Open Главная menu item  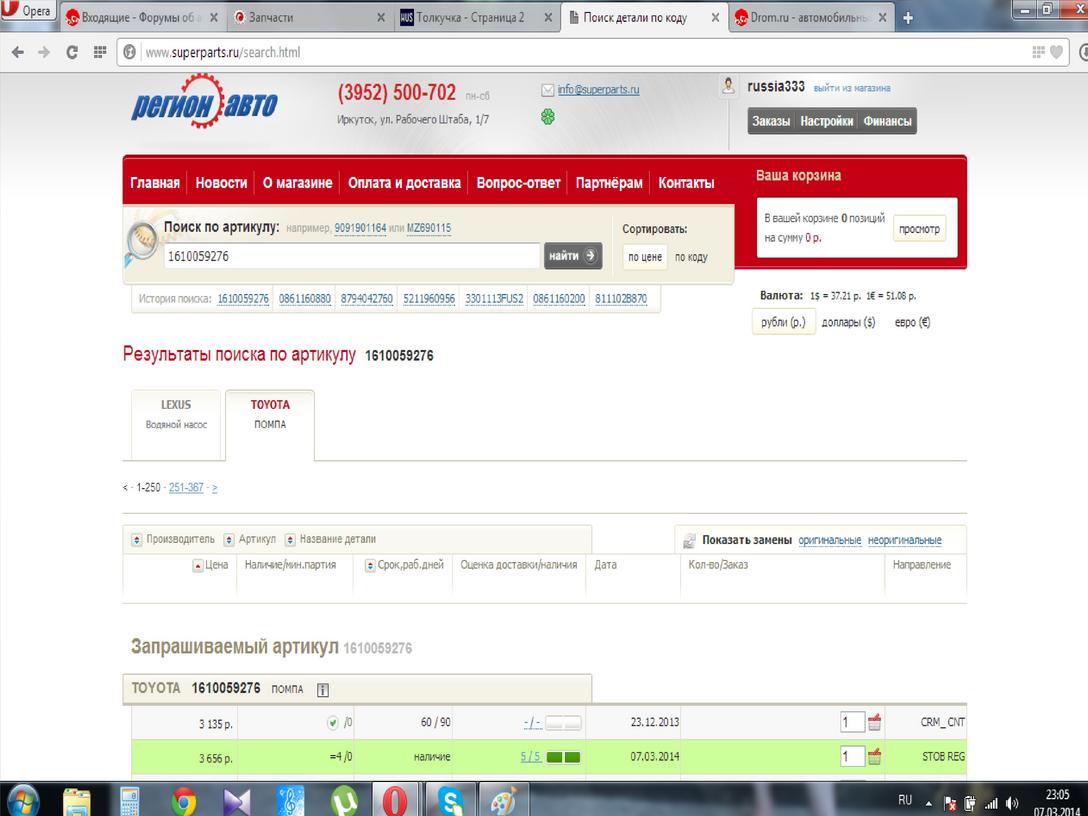pyautogui.click(x=155, y=183)
